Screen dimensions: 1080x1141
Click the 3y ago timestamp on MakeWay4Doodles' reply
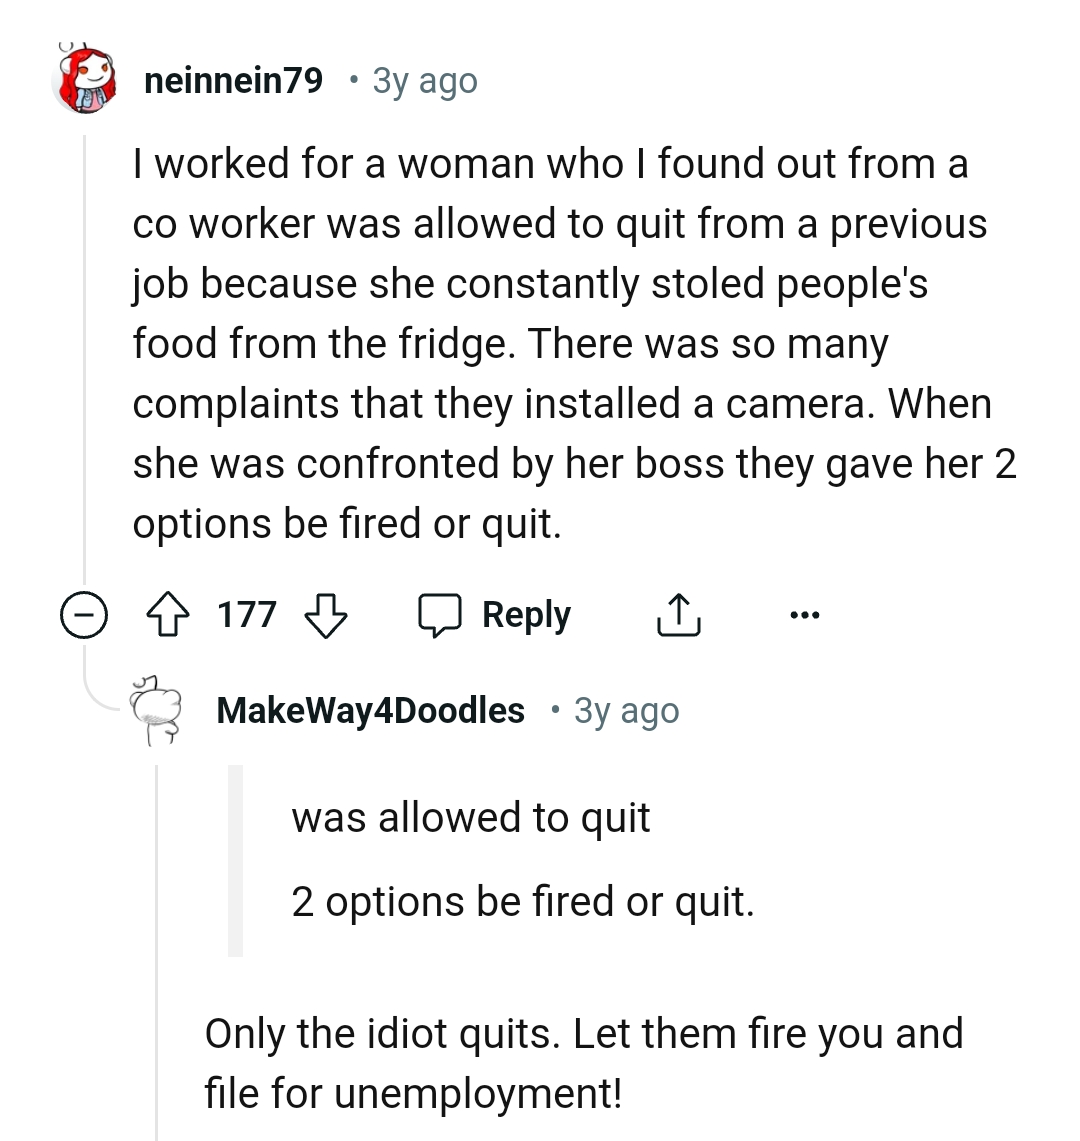click(x=625, y=710)
